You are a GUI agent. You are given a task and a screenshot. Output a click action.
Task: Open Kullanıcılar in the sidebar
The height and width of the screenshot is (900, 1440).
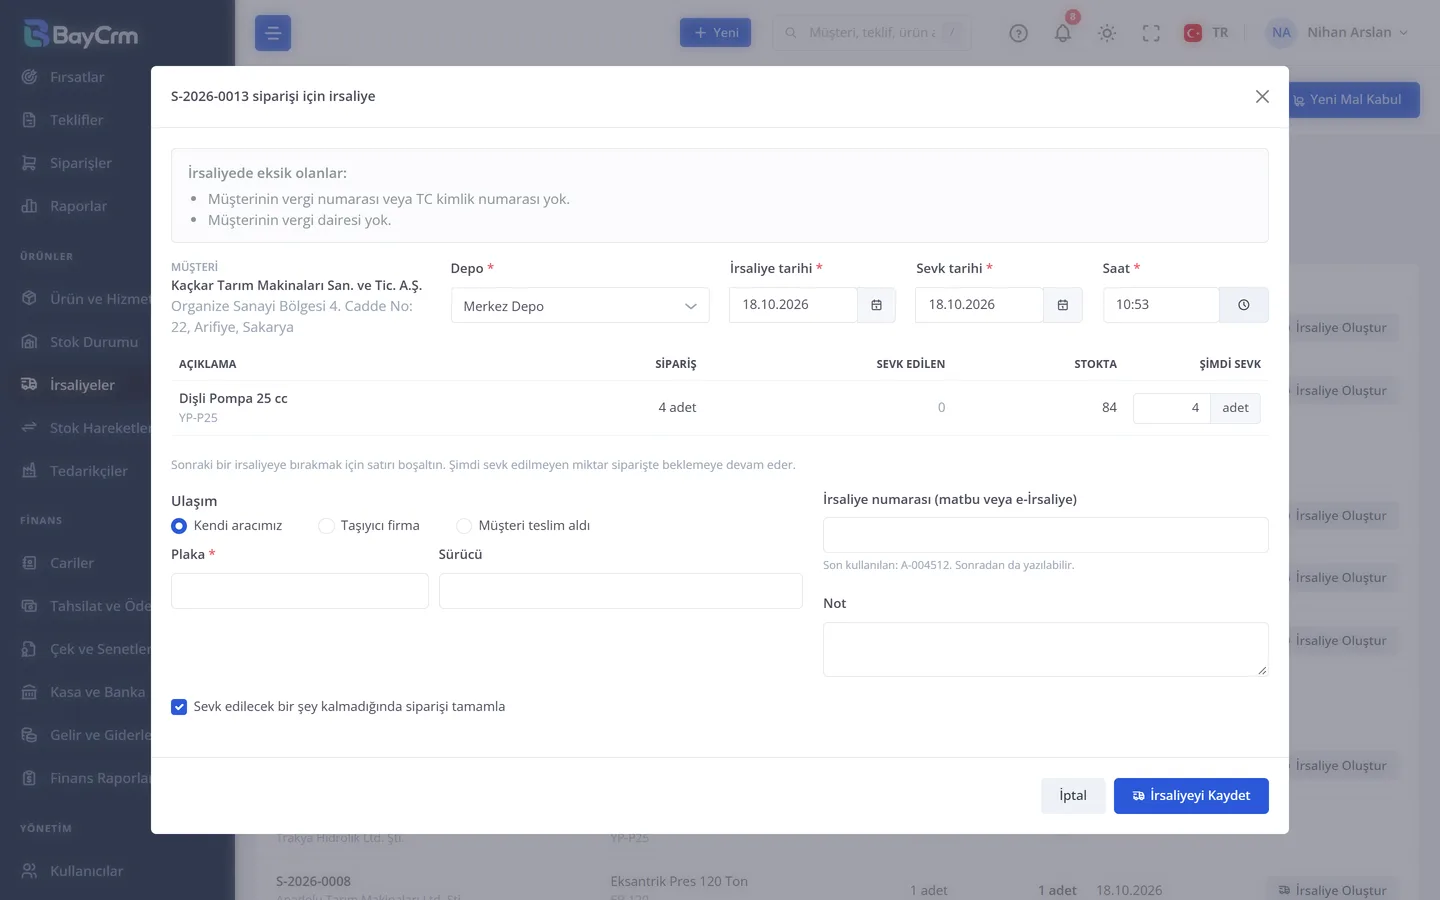86,871
